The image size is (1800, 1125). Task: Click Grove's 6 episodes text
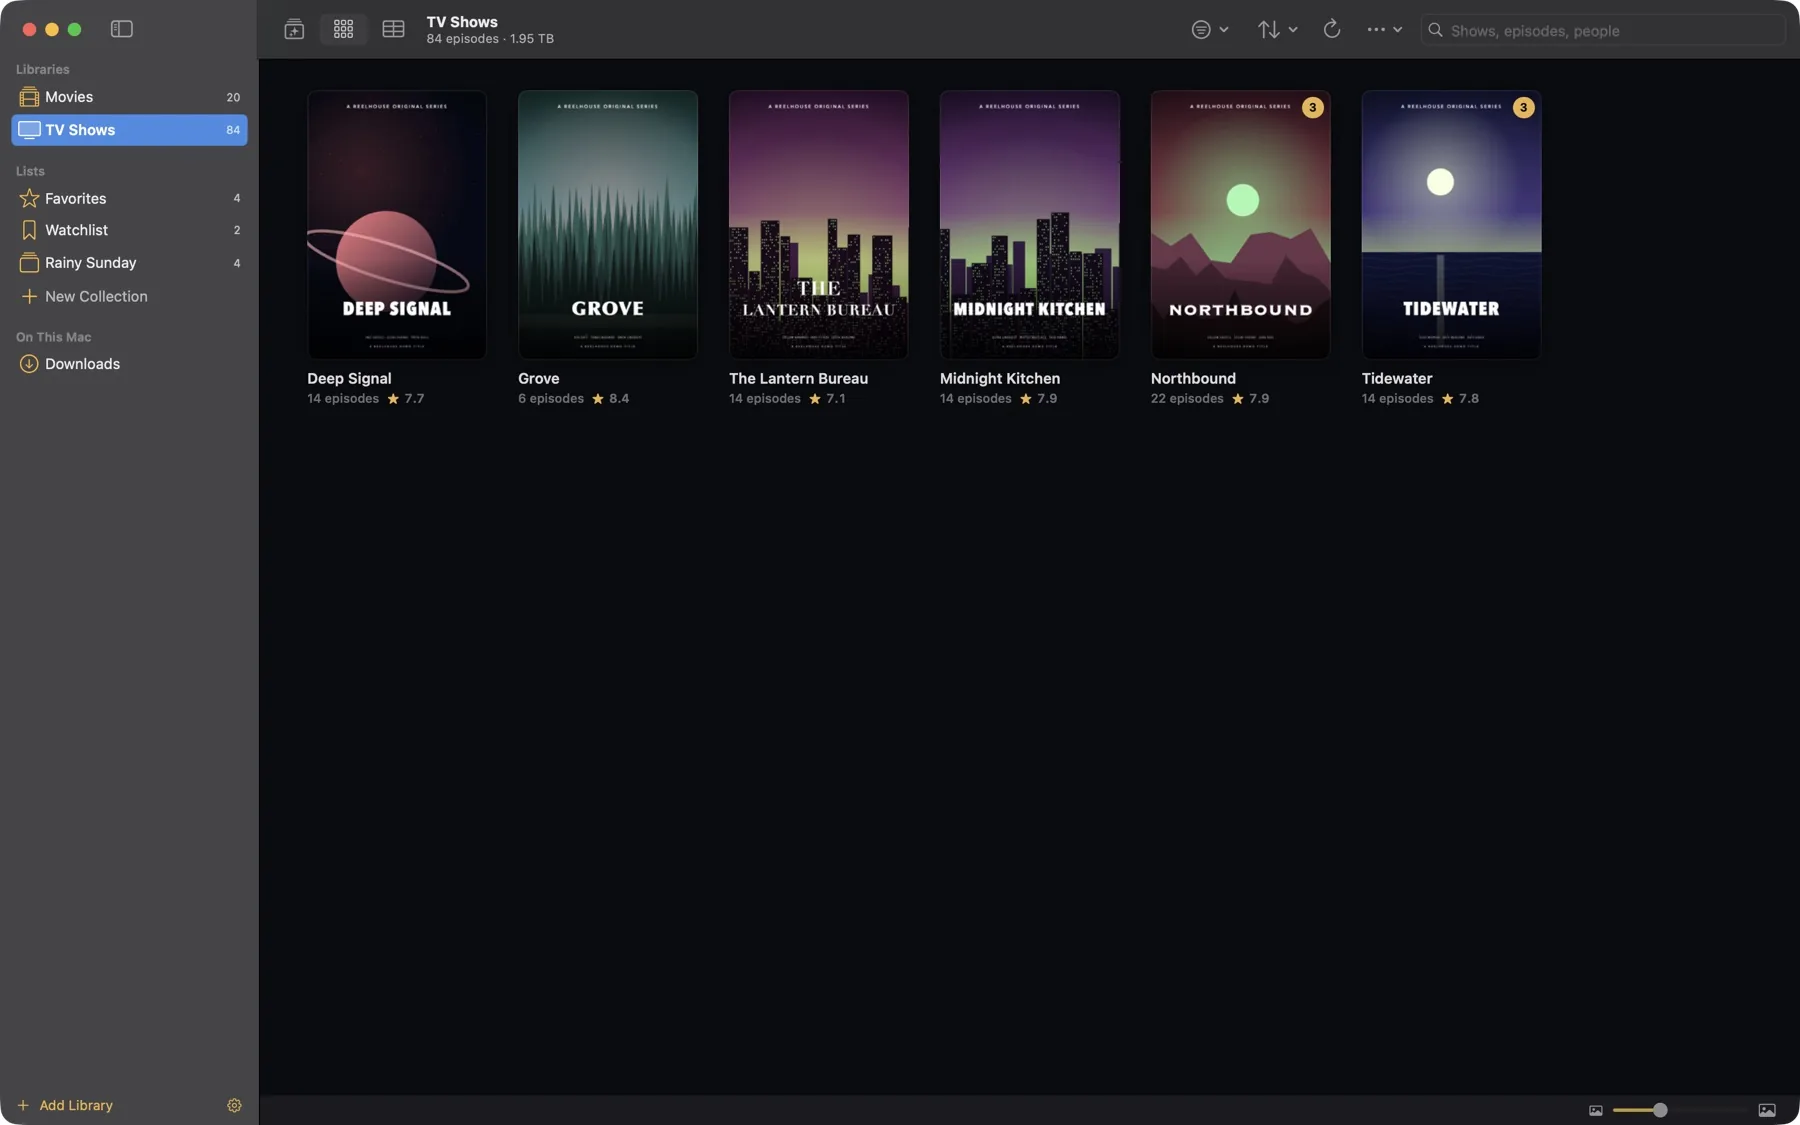click(551, 398)
